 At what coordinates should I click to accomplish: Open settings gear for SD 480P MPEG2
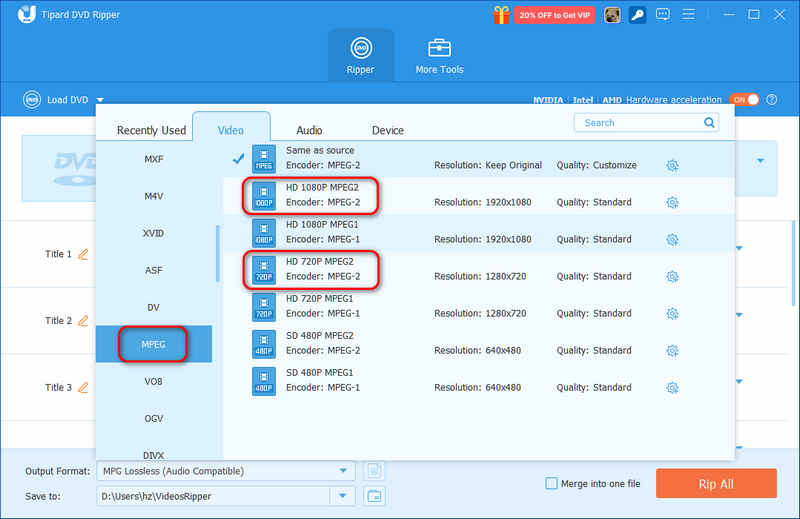tap(672, 351)
